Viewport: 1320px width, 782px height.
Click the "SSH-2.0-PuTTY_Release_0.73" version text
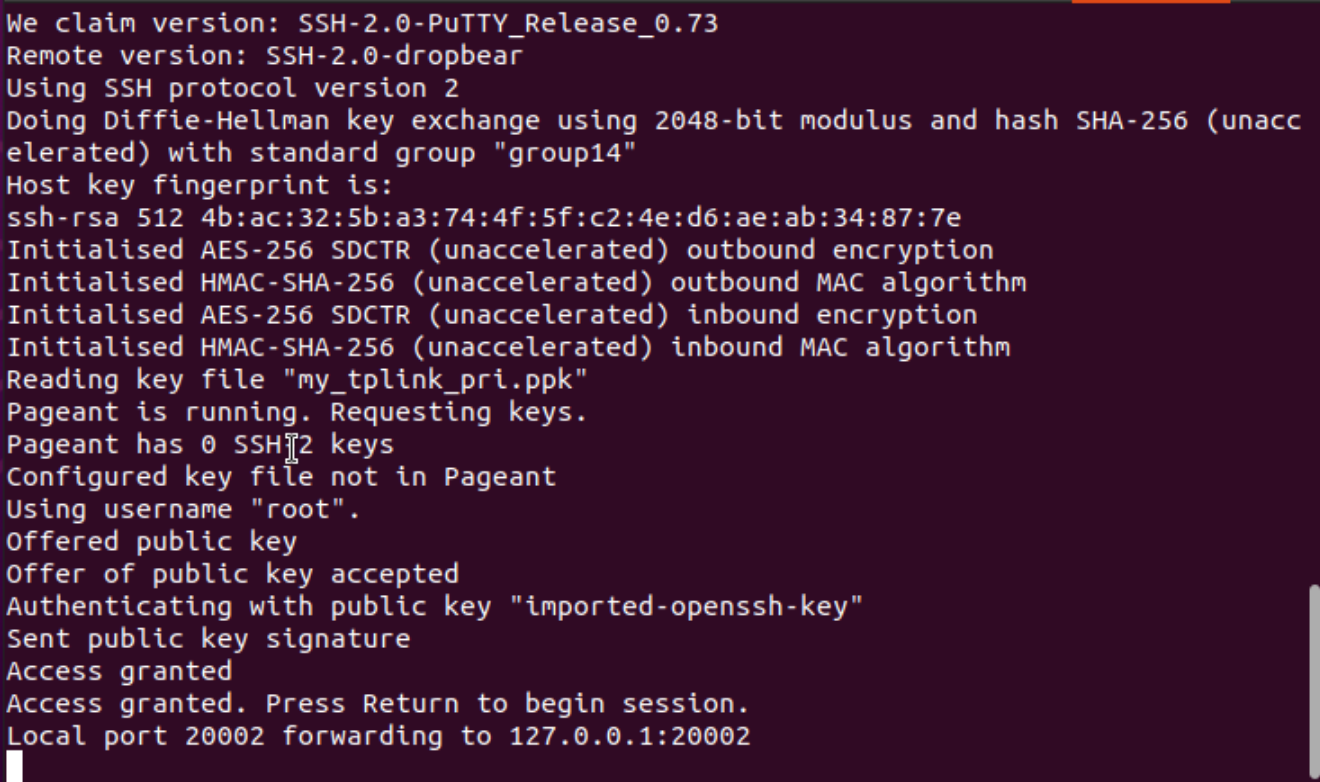point(508,23)
